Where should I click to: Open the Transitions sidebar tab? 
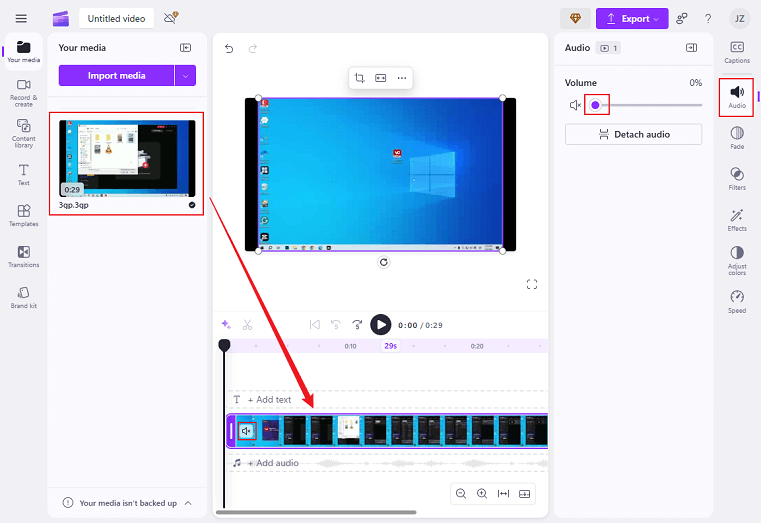(x=23, y=257)
